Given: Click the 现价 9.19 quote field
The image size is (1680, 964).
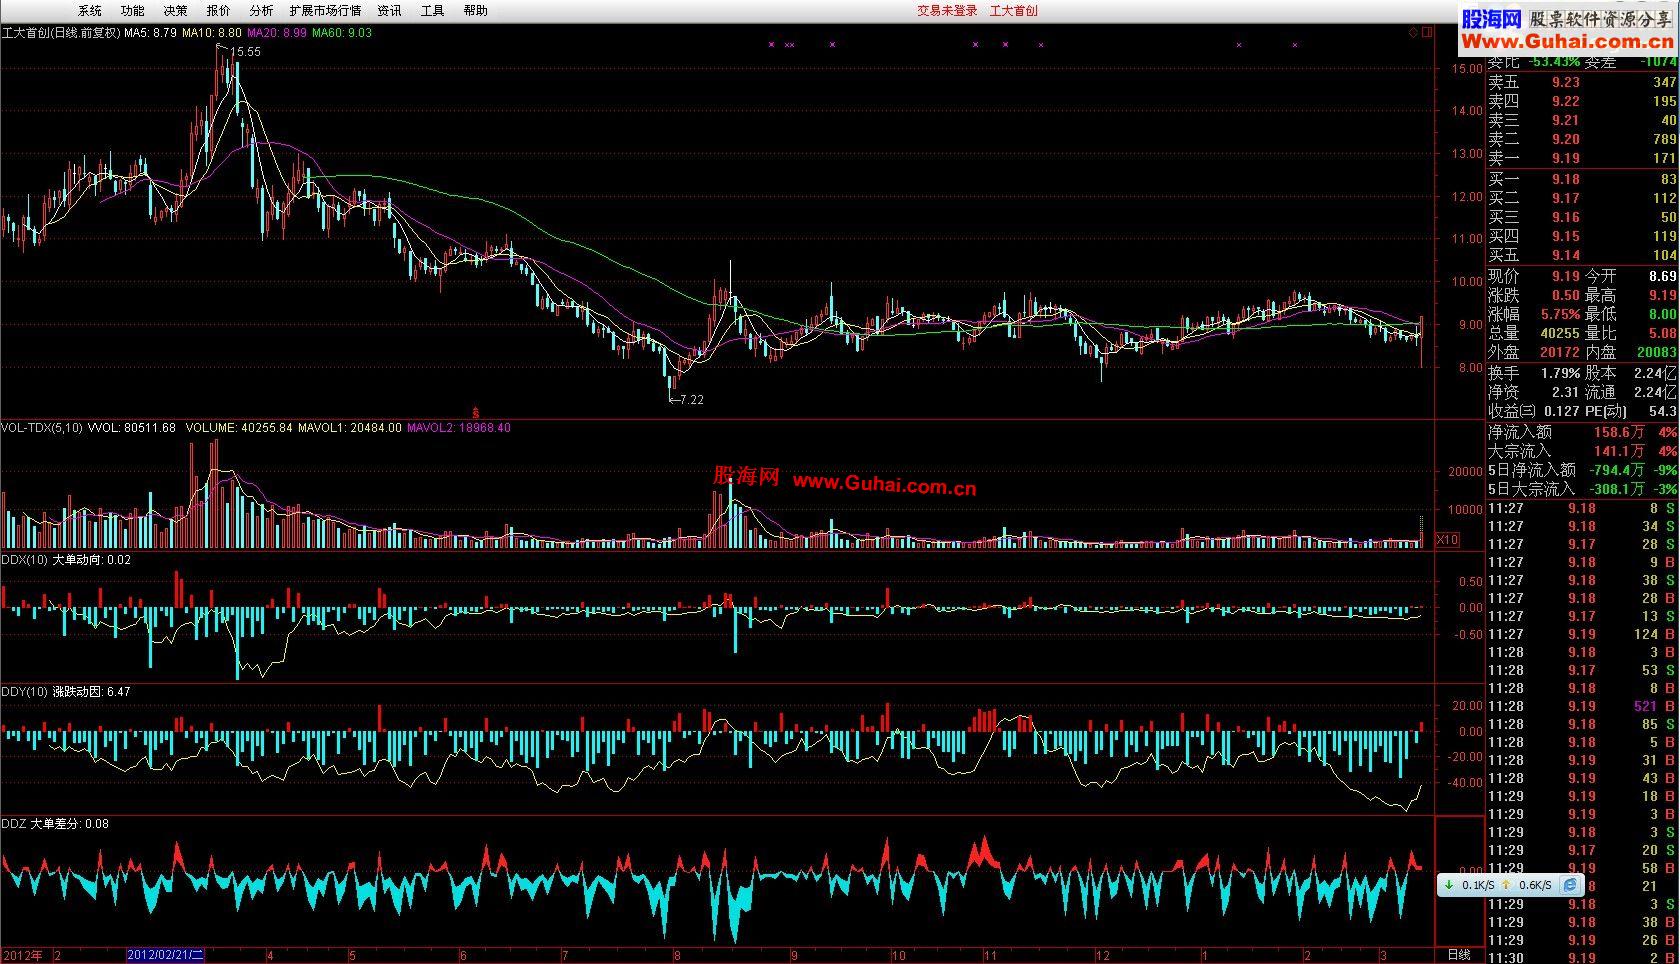Looking at the screenshot, I should 1534,276.
